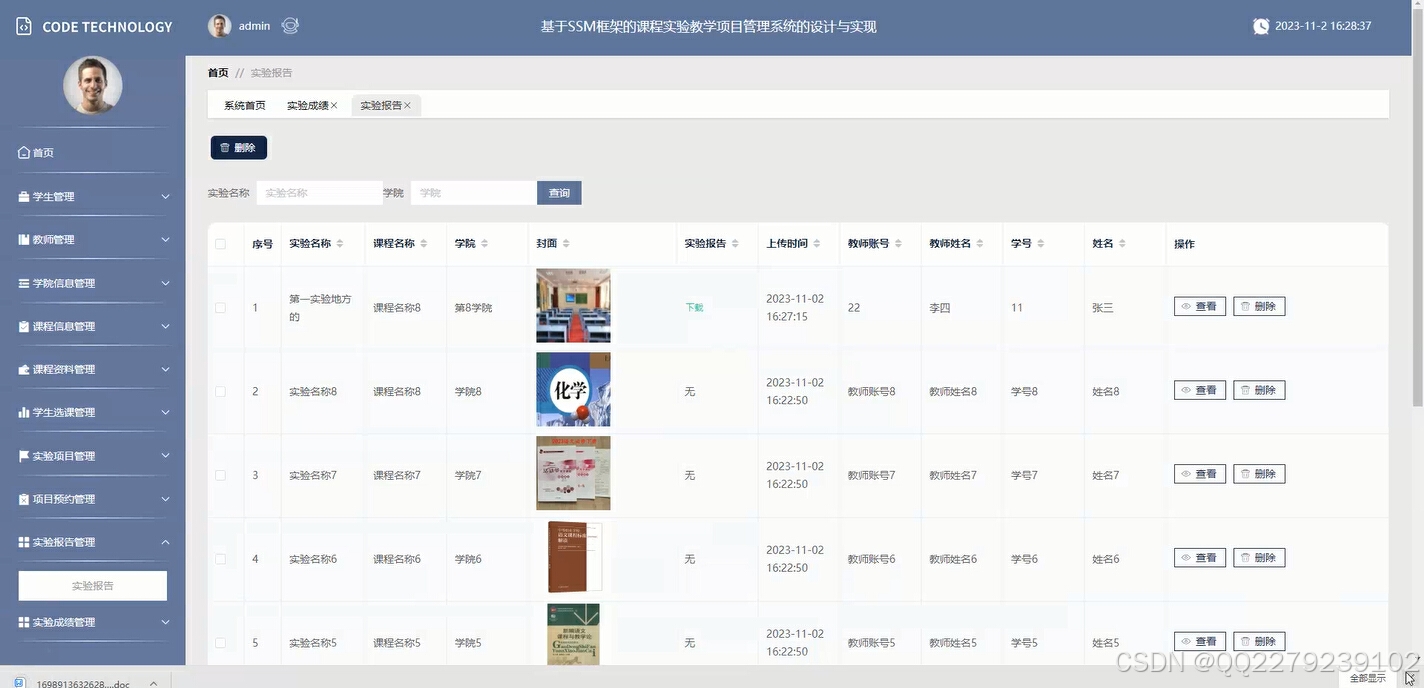The height and width of the screenshot is (688, 1424).
Task: Switch to the 系统首页 tab
Action: click(243, 104)
